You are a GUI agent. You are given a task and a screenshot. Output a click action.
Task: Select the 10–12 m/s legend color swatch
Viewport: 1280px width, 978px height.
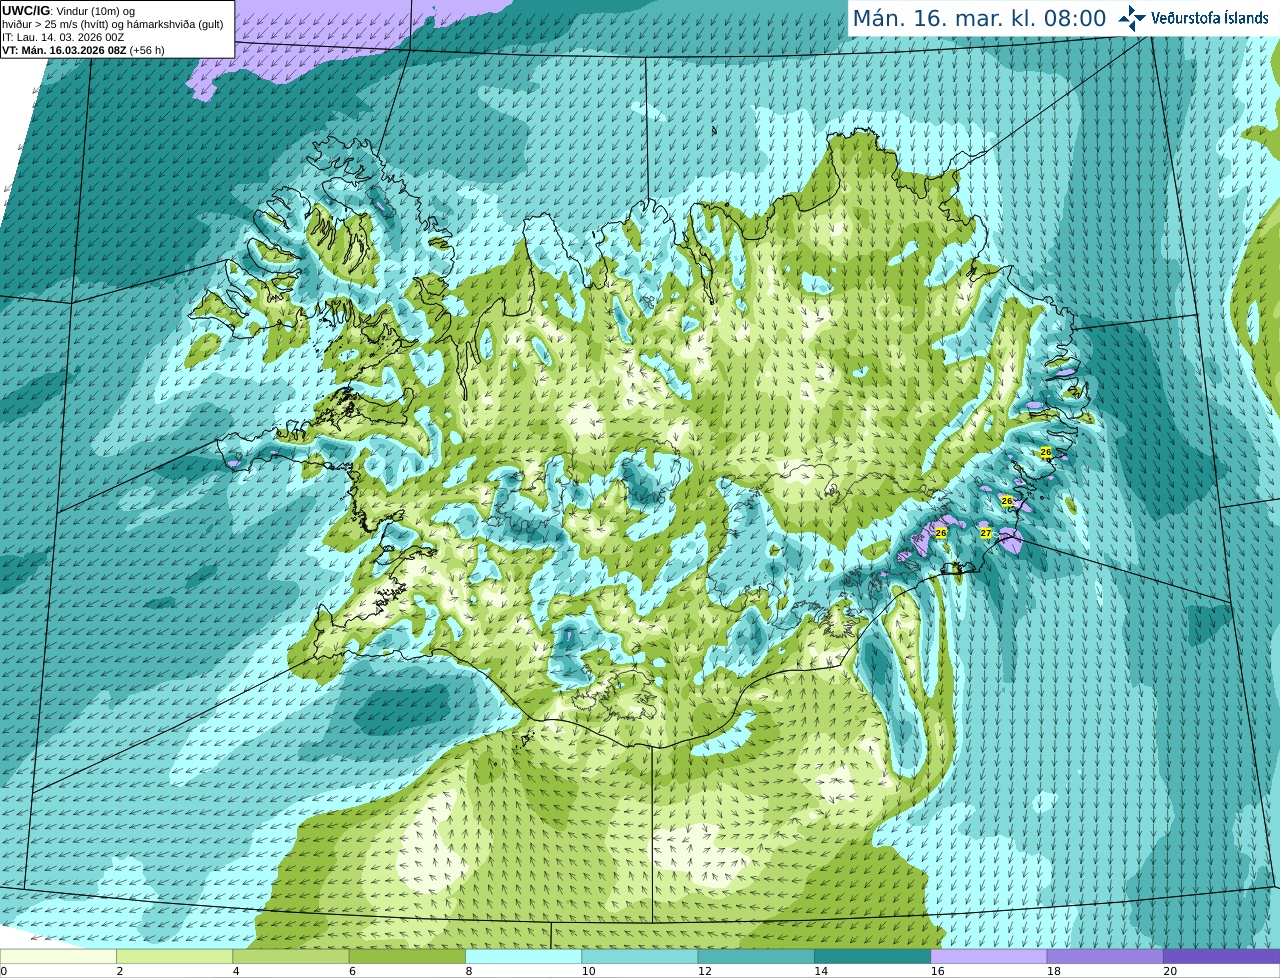click(640, 956)
